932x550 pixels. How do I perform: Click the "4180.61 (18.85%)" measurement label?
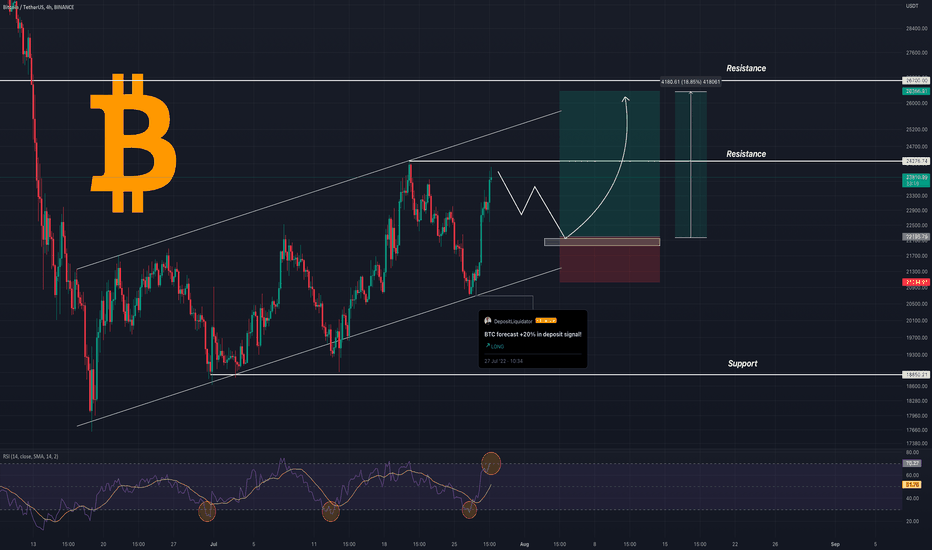[691, 81]
